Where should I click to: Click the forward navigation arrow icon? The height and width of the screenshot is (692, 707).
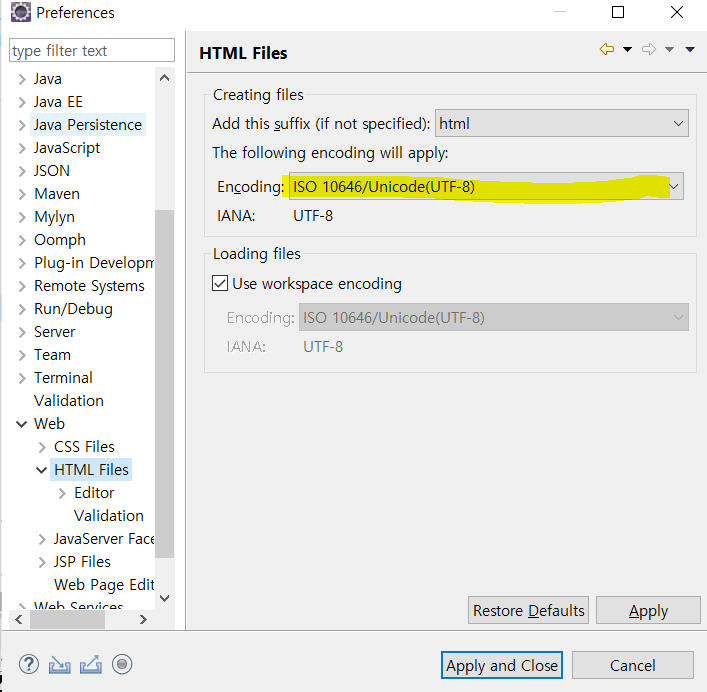tap(649, 49)
